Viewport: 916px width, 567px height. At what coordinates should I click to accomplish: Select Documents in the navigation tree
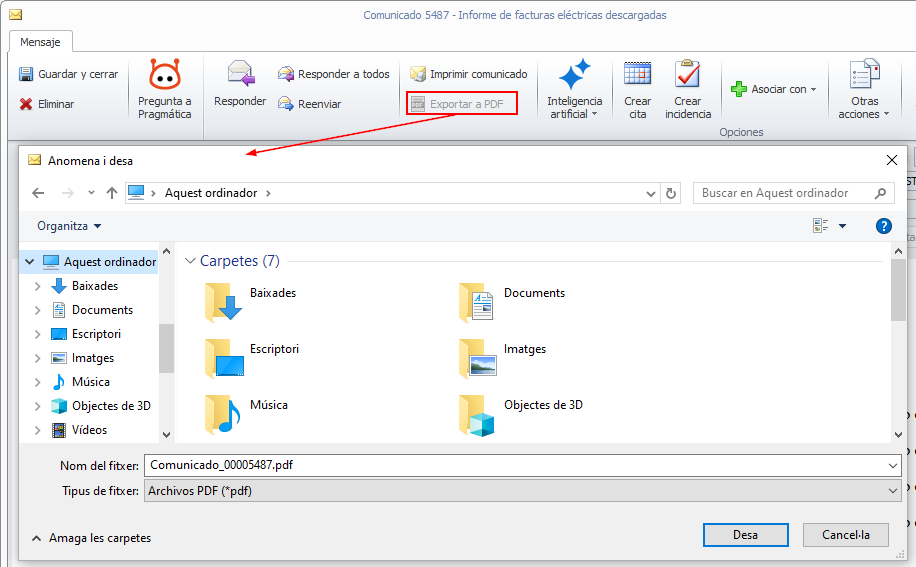[x=102, y=310]
